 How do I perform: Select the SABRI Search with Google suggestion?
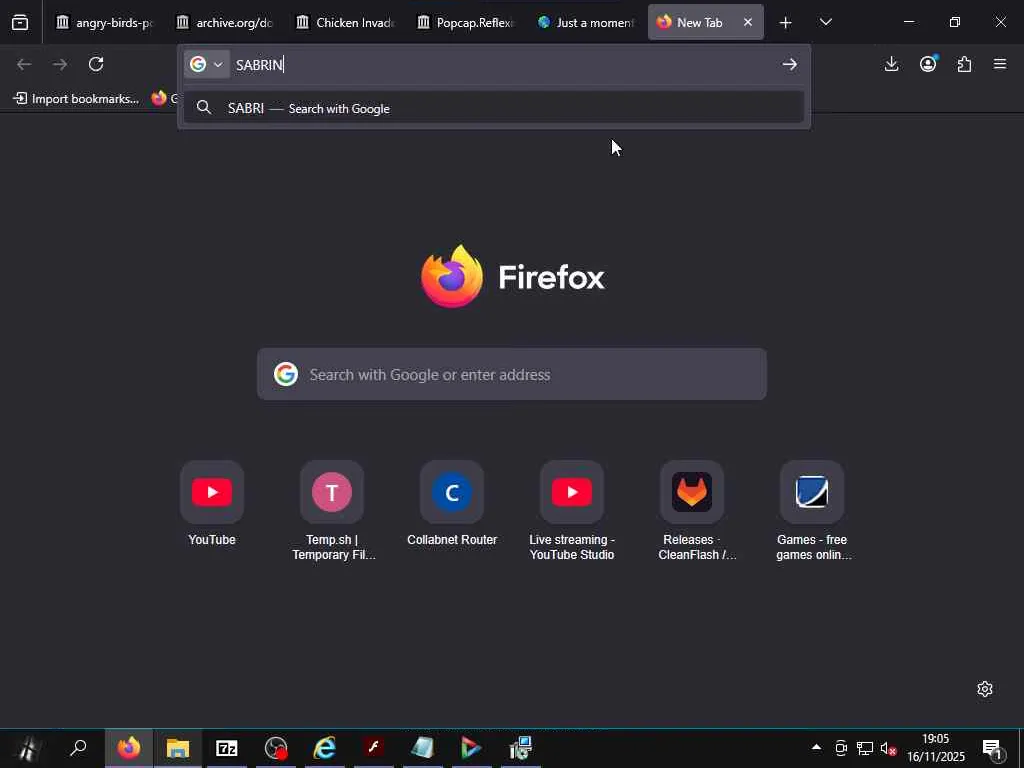tap(494, 108)
